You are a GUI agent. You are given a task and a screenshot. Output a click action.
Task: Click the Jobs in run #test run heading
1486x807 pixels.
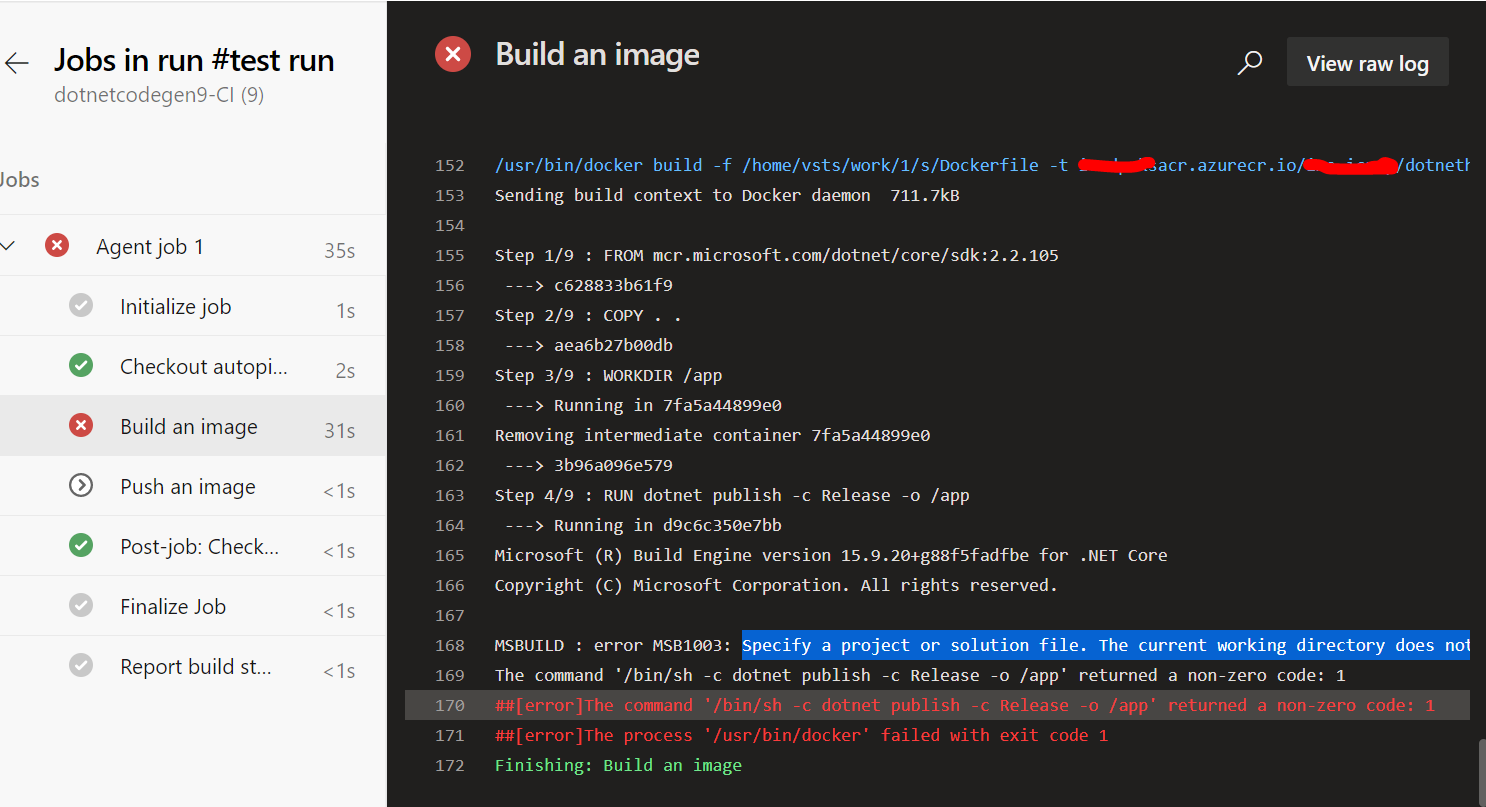pyautogui.click(x=194, y=60)
